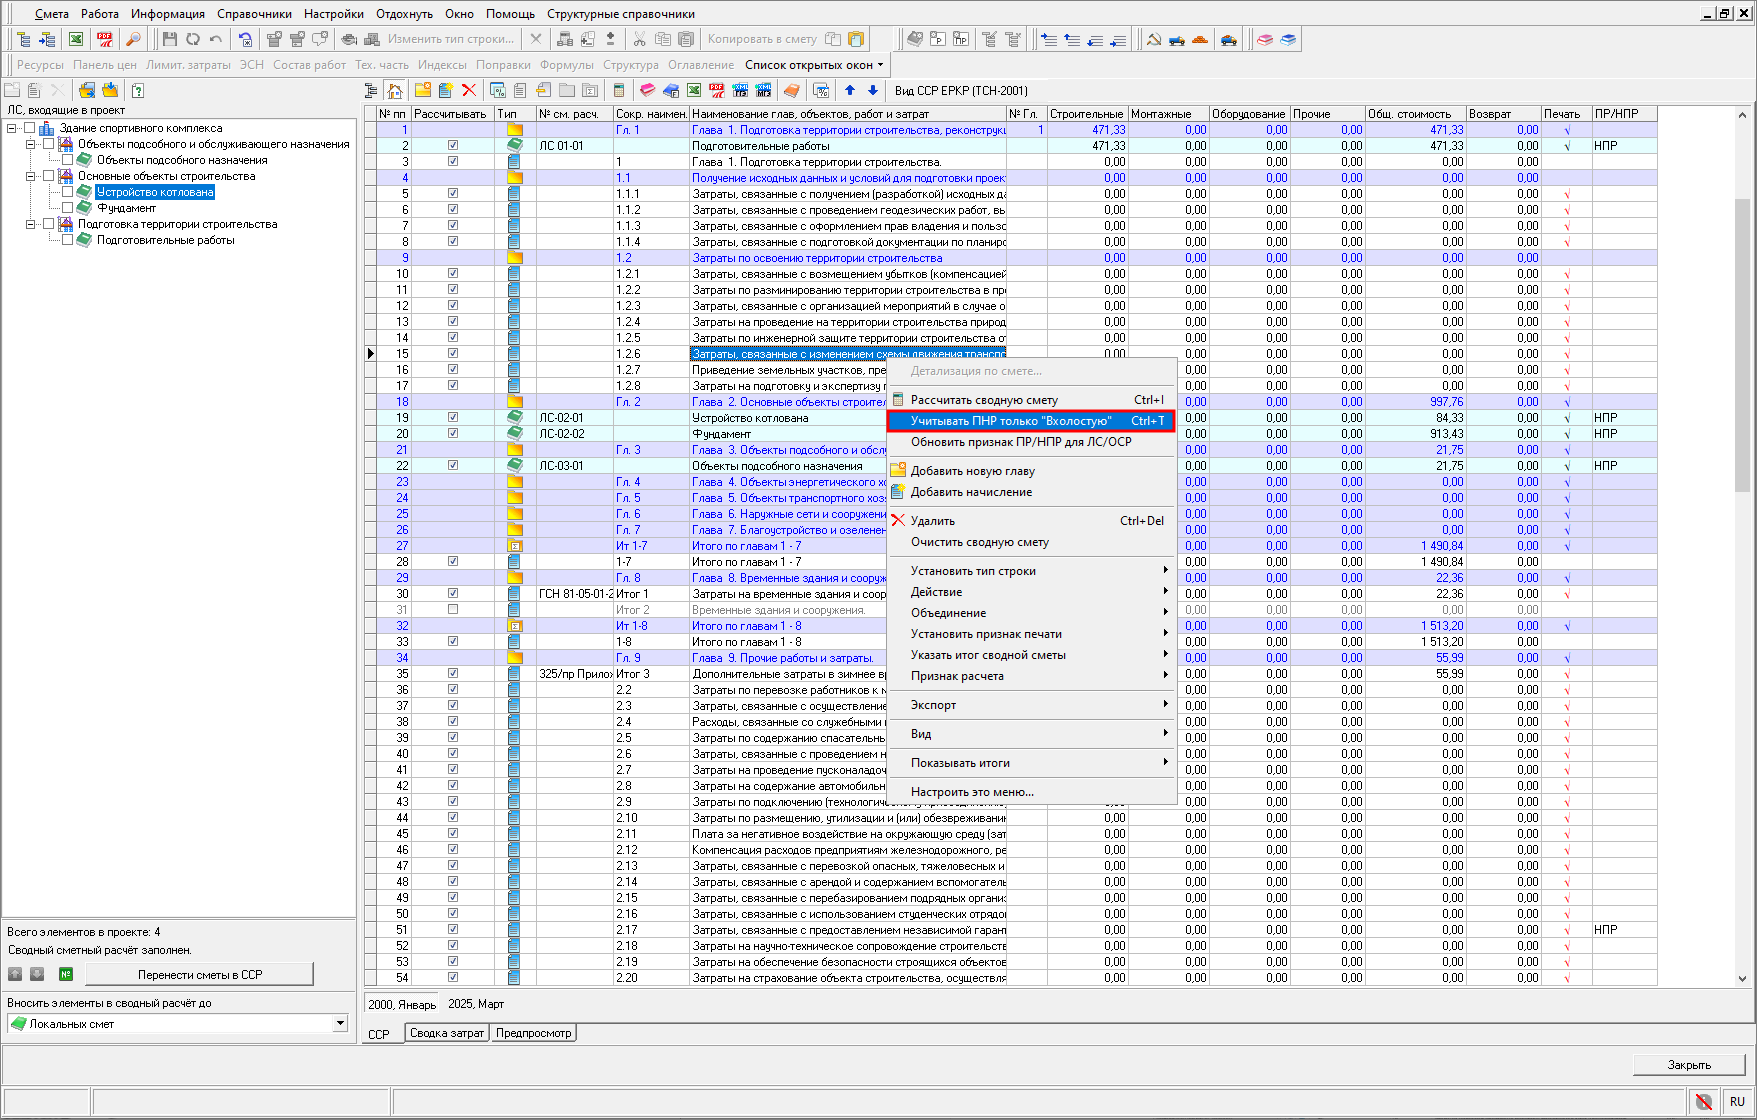This screenshot has height=1120, width=1757.
Task: Open the Локальных смет dropdown
Action: click(x=340, y=1023)
